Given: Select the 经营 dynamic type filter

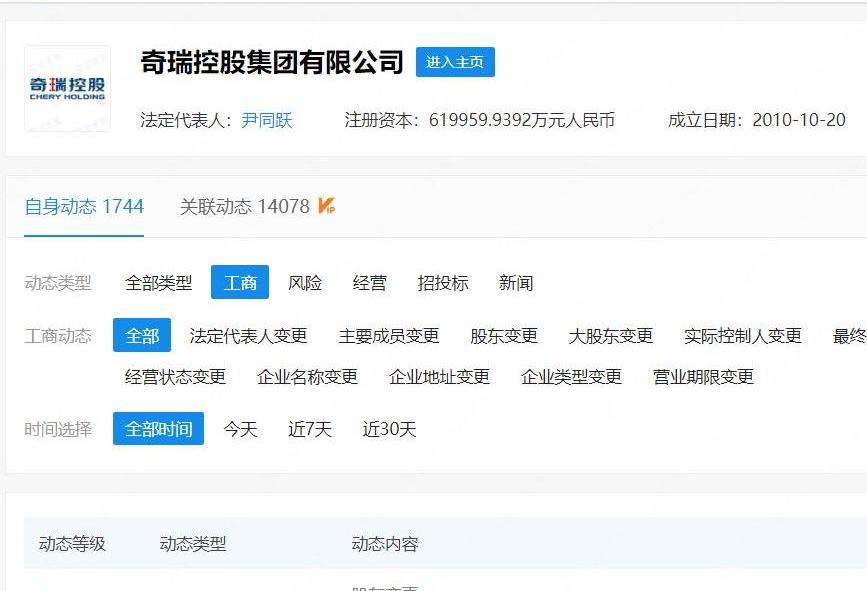Looking at the screenshot, I should (369, 283).
